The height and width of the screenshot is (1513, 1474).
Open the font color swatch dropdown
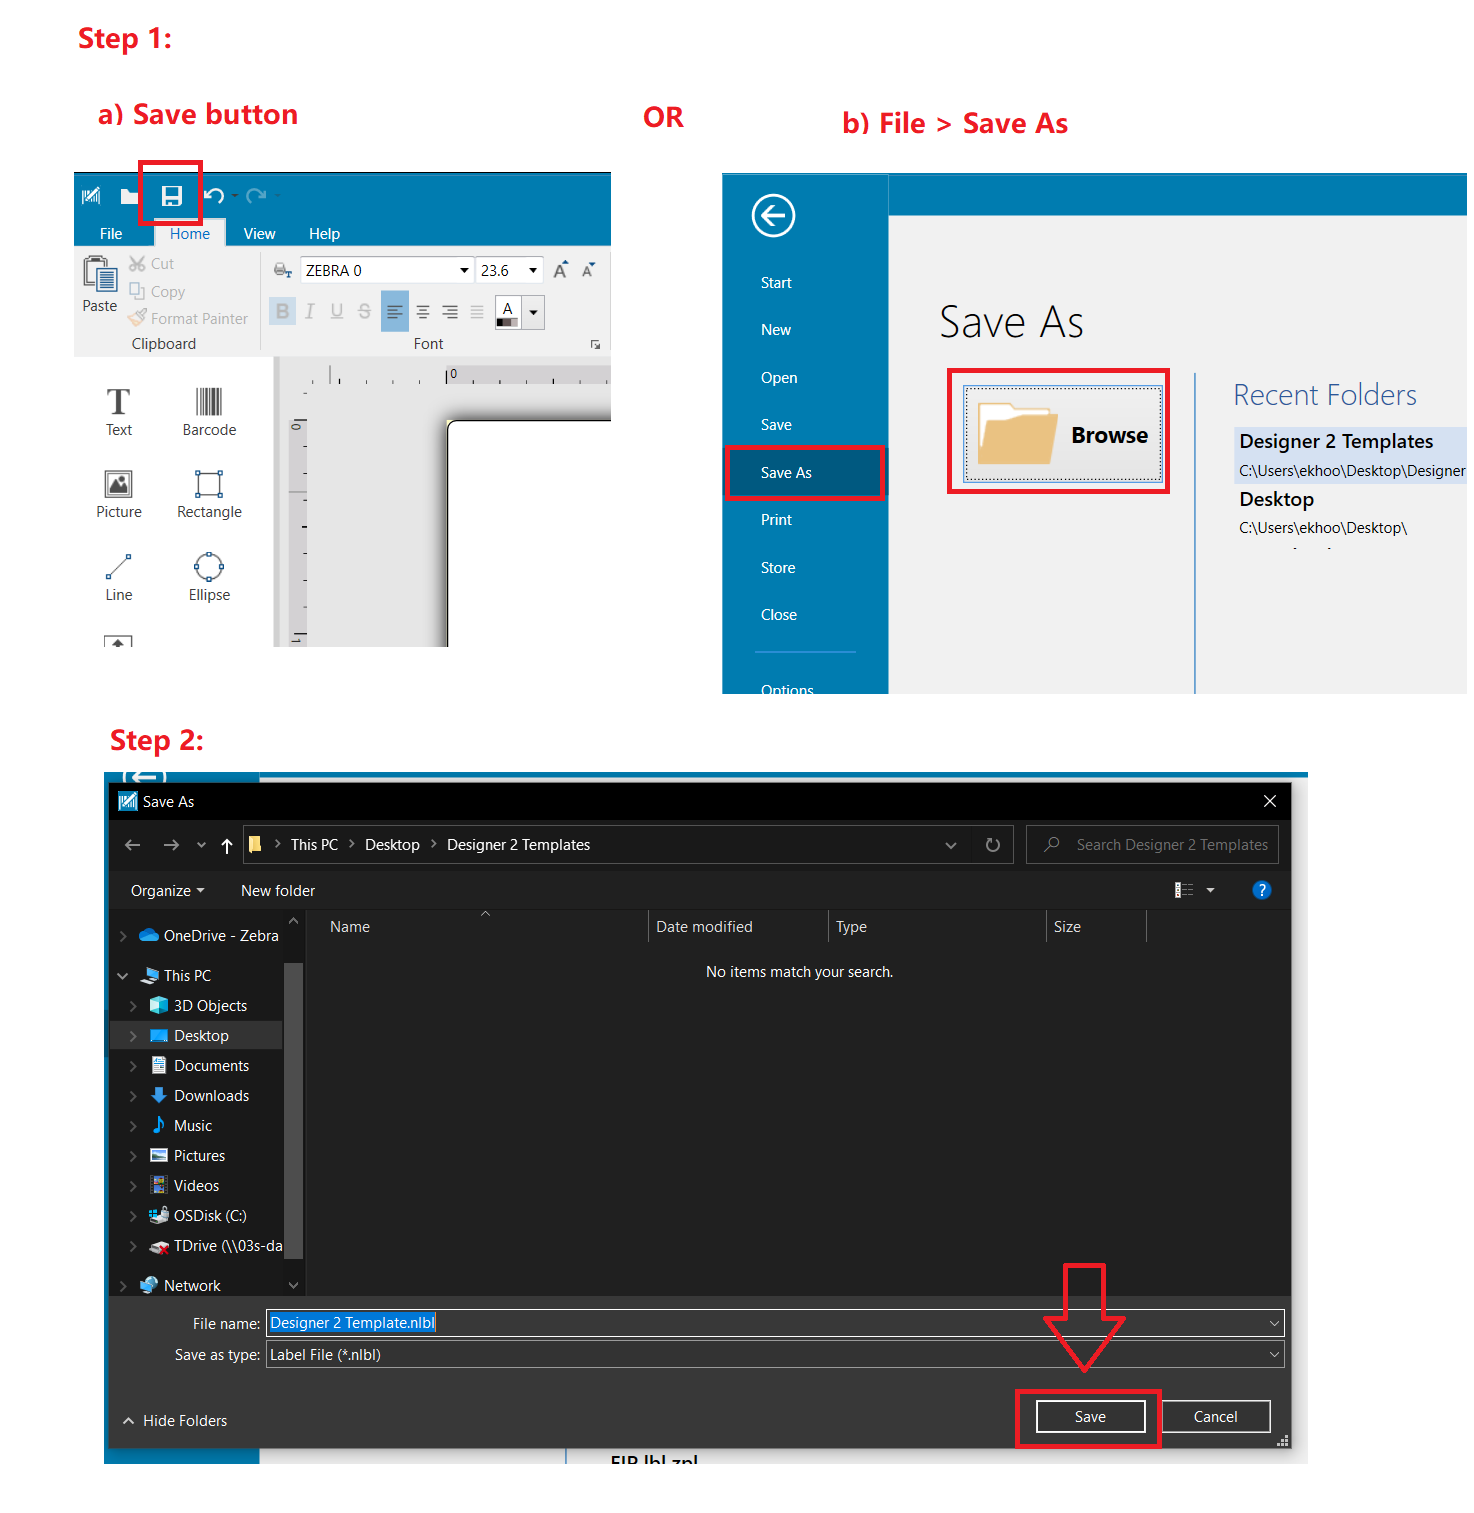pos(533,311)
